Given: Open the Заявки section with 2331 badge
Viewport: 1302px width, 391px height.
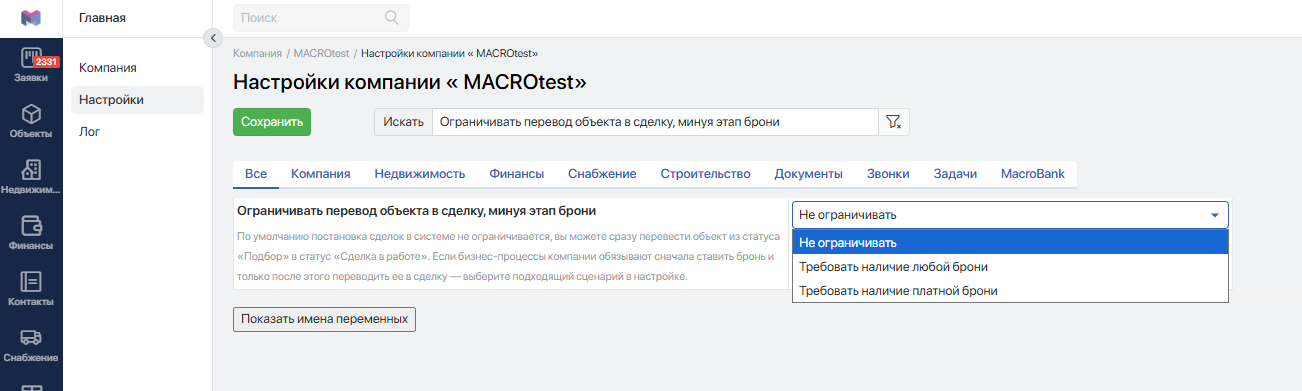Looking at the screenshot, I should (x=31, y=65).
